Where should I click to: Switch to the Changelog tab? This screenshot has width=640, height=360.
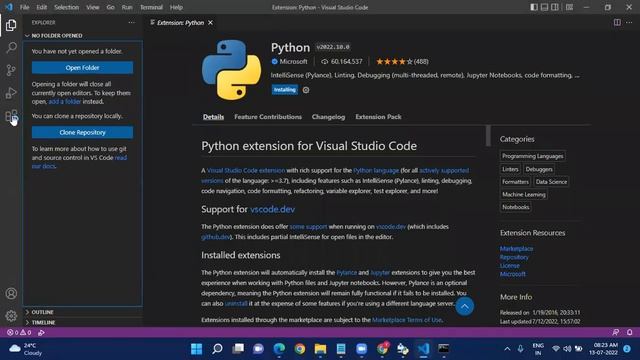(x=328, y=117)
